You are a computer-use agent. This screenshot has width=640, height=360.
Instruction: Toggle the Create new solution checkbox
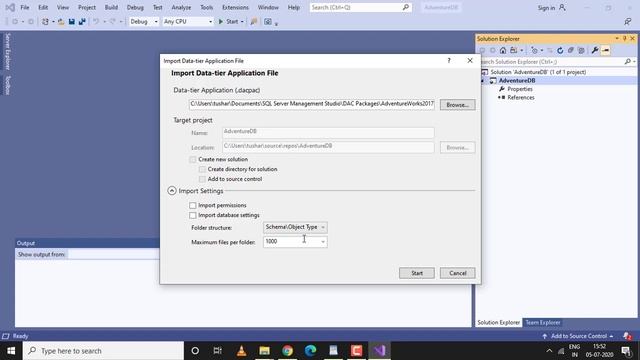point(193,160)
